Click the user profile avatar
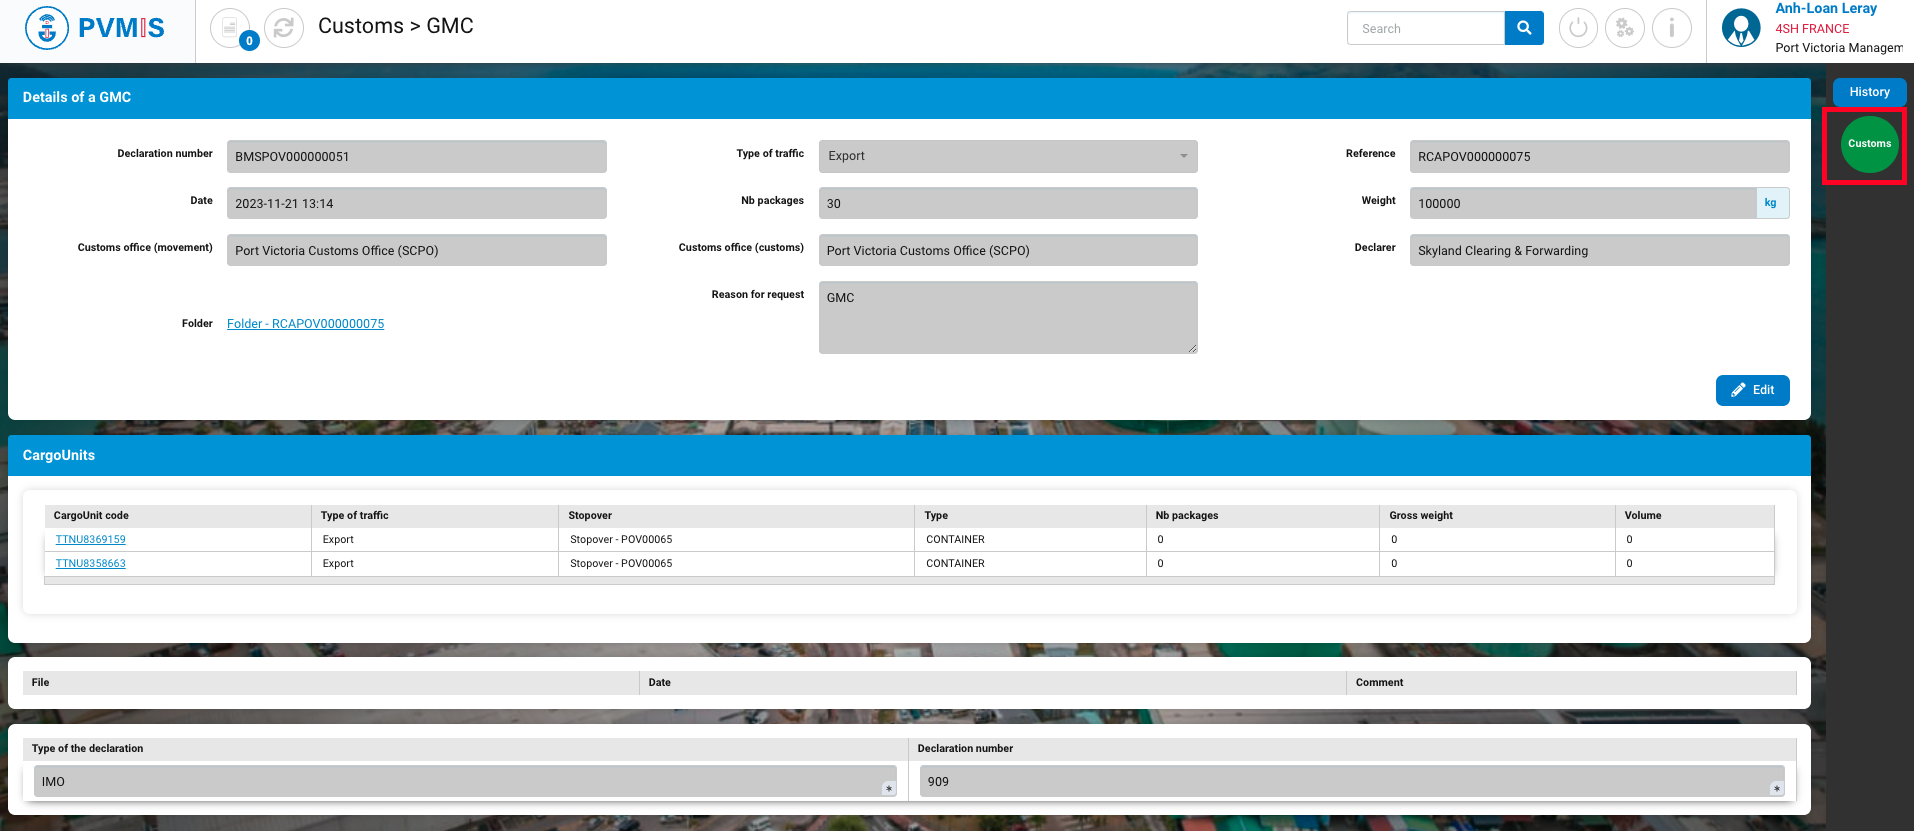1914x831 pixels. [1741, 28]
